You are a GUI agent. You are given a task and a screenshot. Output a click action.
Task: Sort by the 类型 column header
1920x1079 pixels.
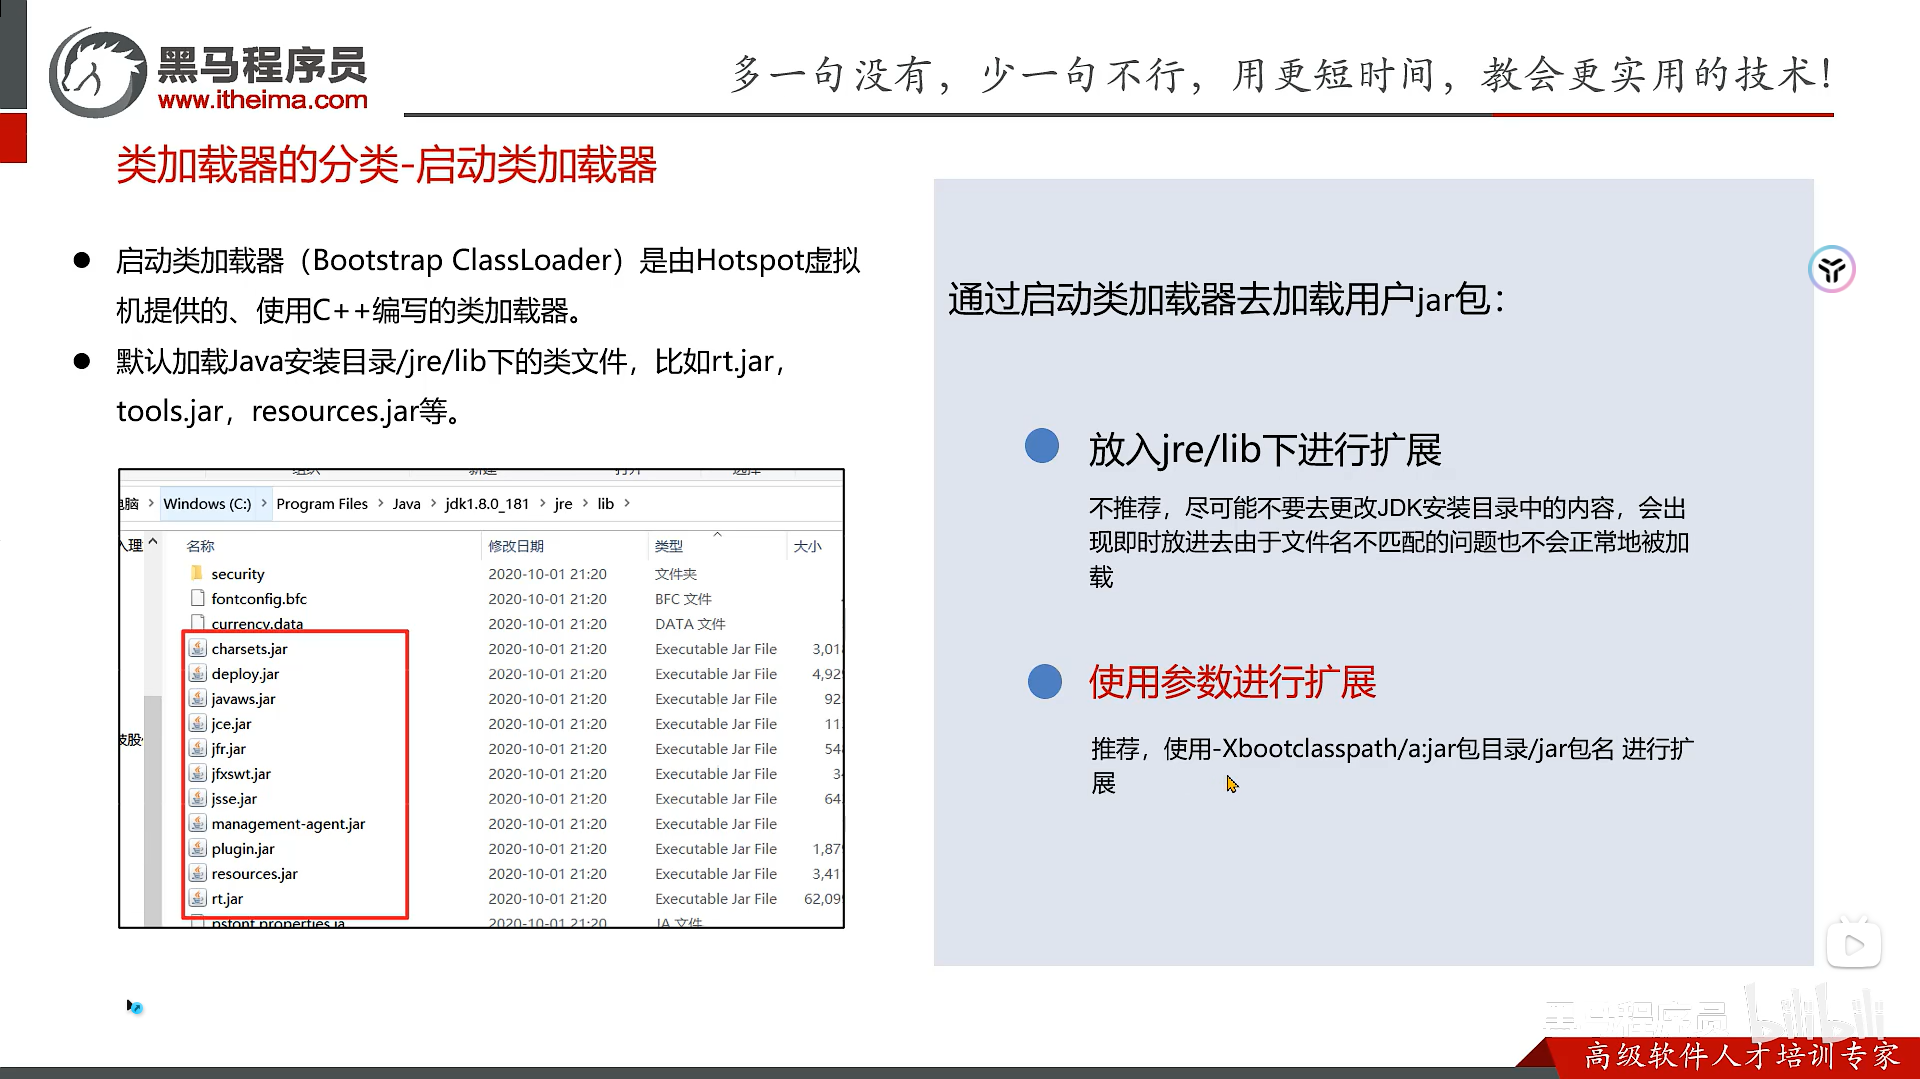669,546
